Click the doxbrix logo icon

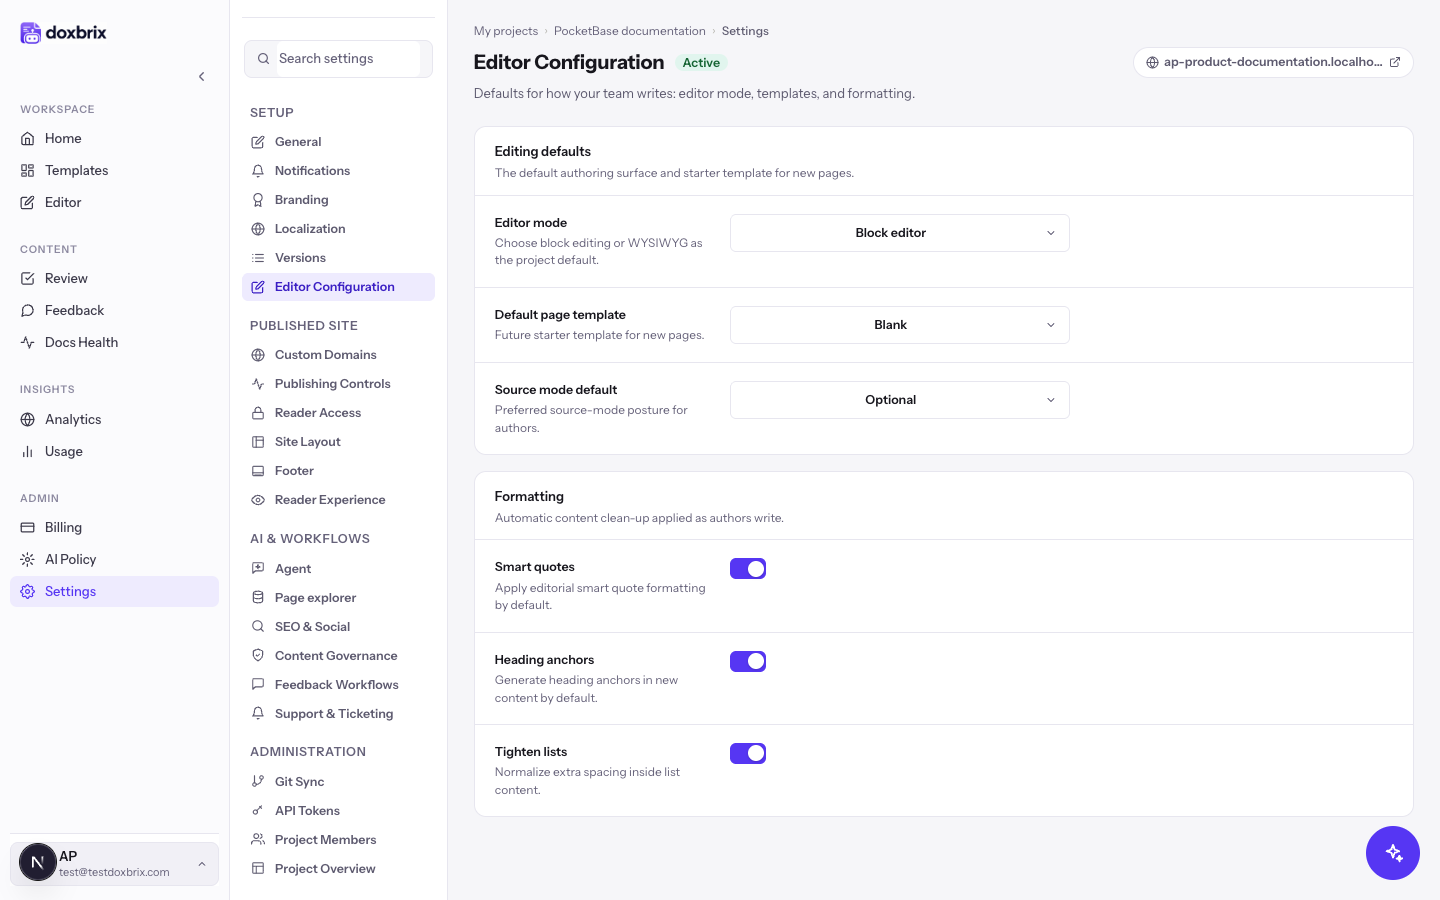pos(31,33)
